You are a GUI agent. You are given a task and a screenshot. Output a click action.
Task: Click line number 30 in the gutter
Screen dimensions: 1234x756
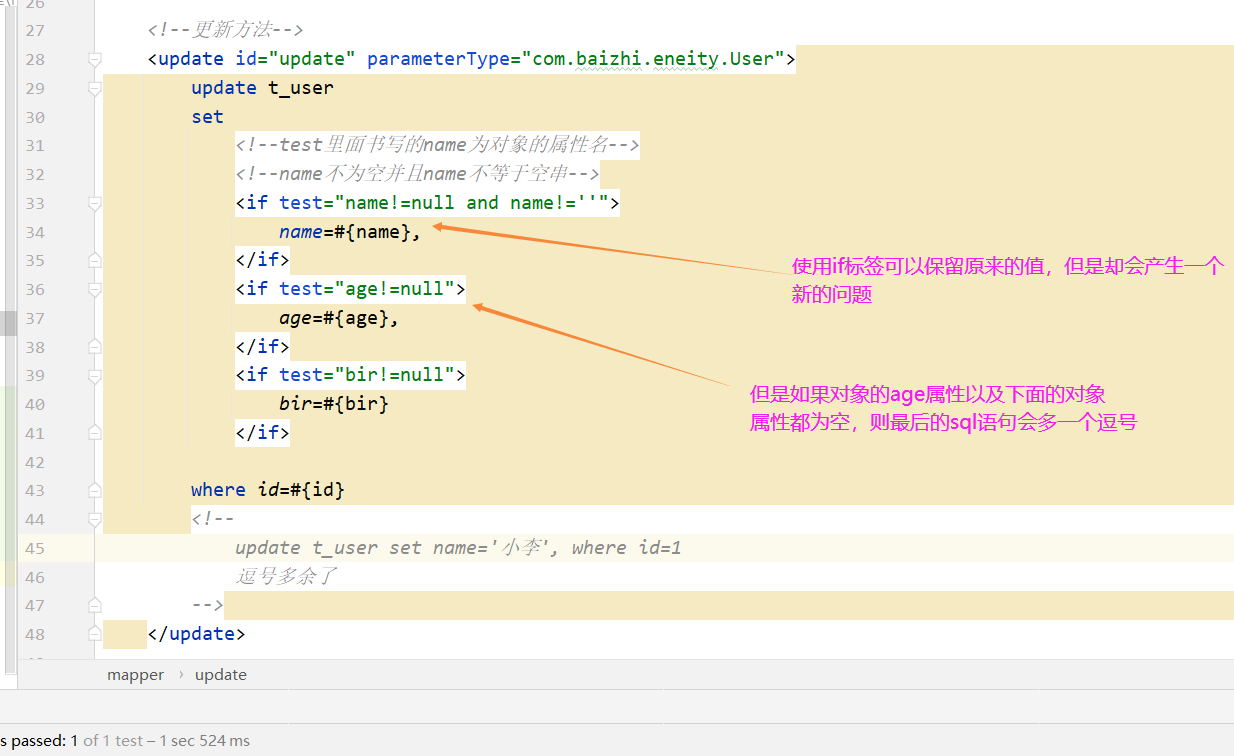[x=34, y=117]
